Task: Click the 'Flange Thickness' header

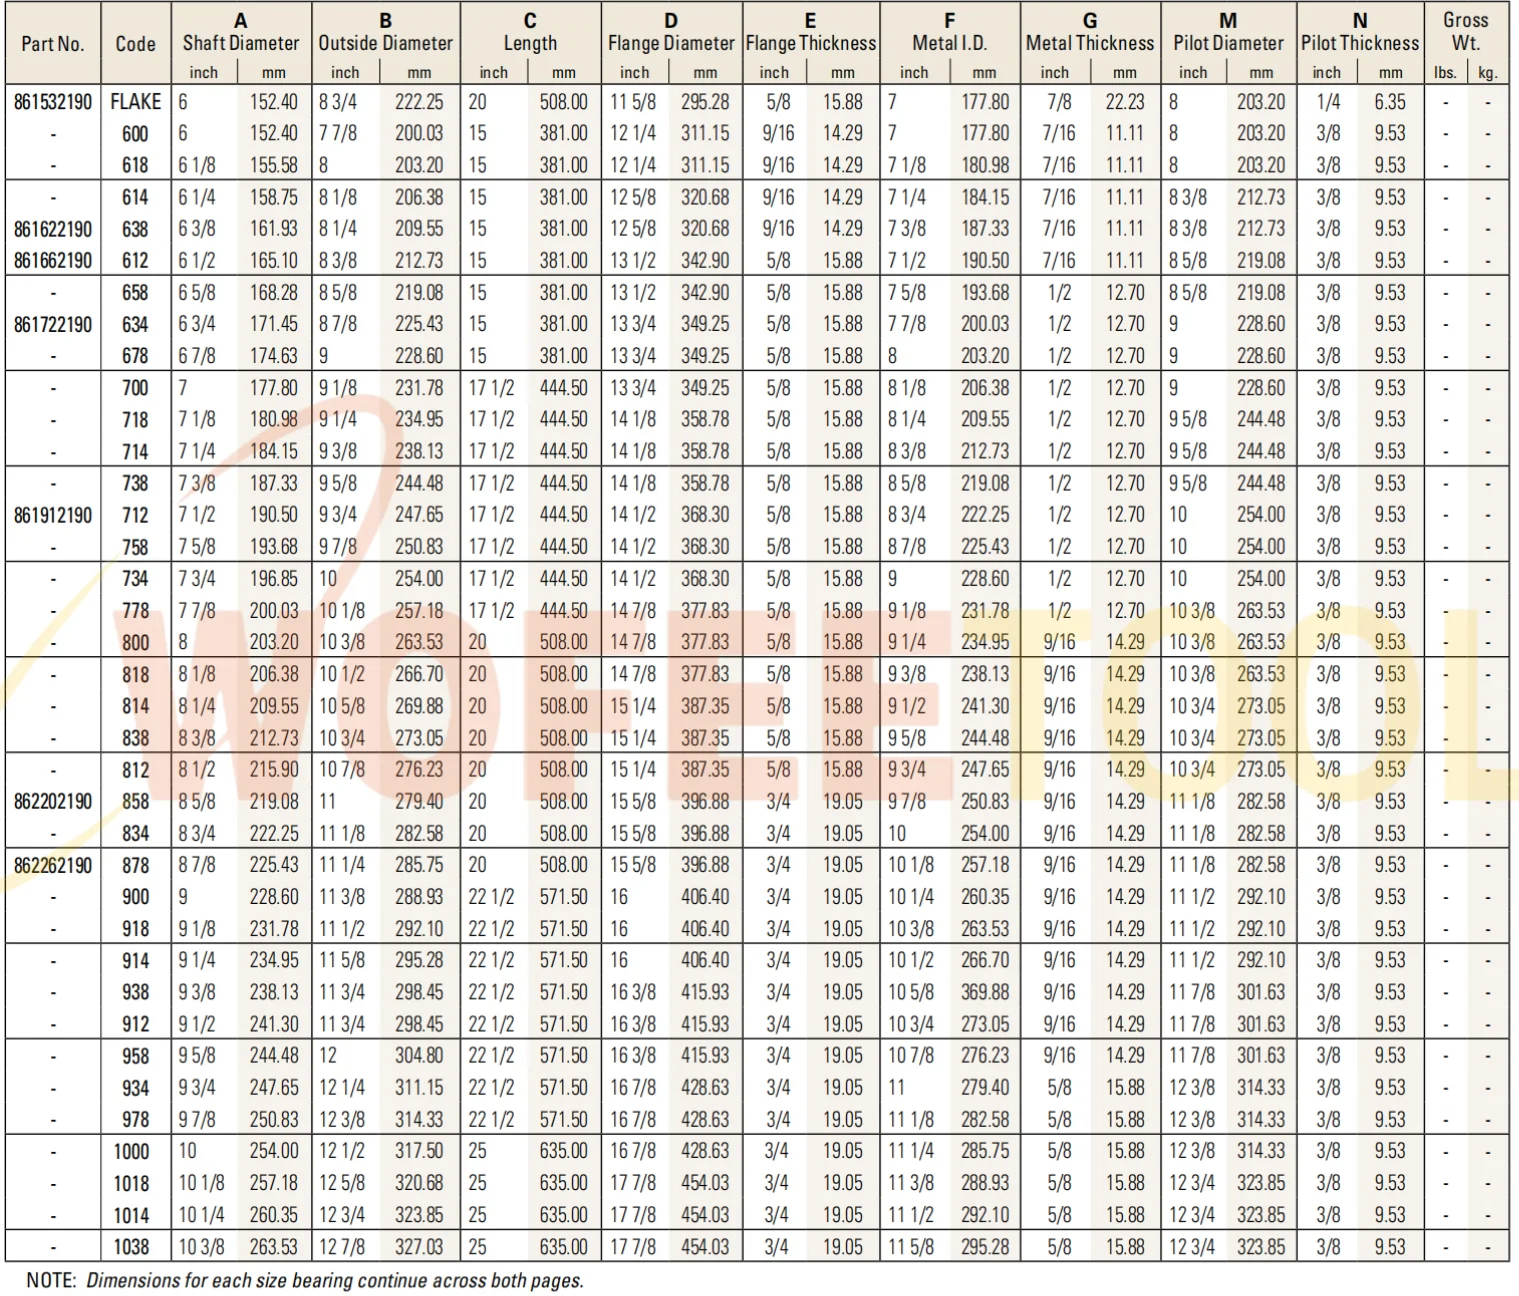Action: point(811,43)
